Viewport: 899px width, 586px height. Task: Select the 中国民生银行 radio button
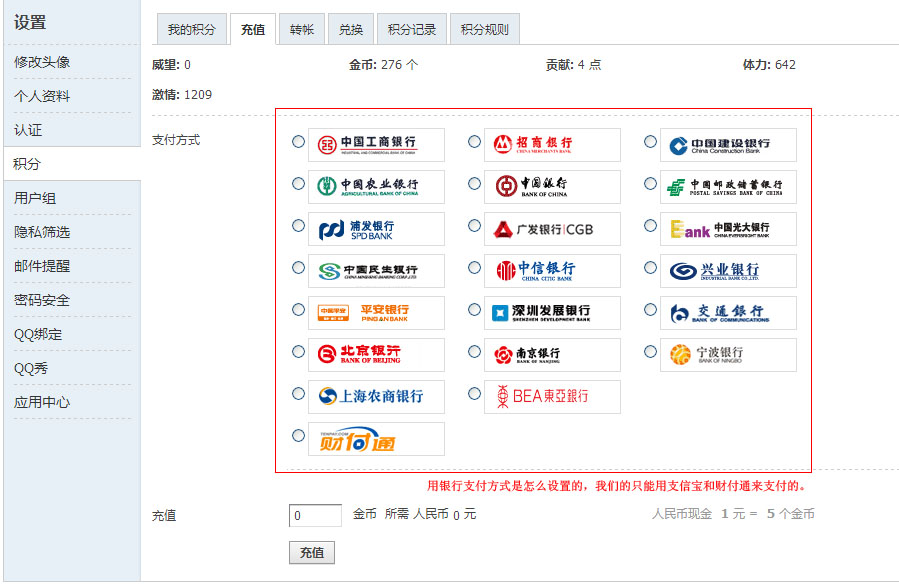click(298, 267)
